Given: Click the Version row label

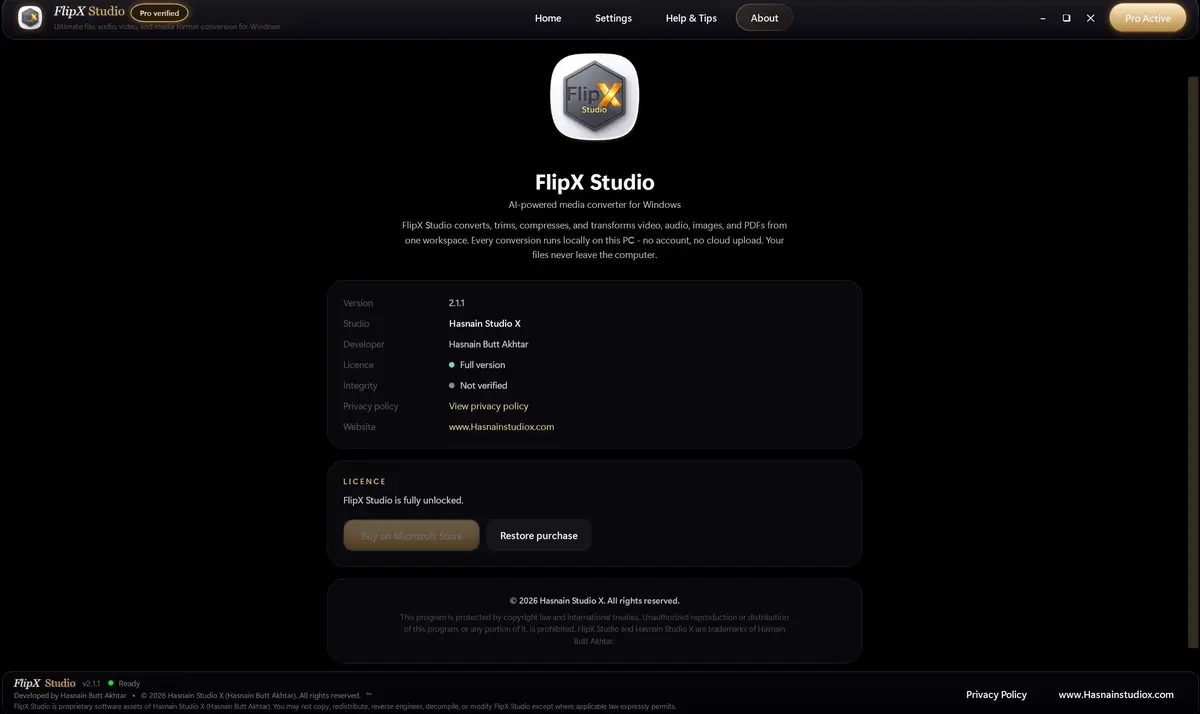Looking at the screenshot, I should (x=358, y=303).
